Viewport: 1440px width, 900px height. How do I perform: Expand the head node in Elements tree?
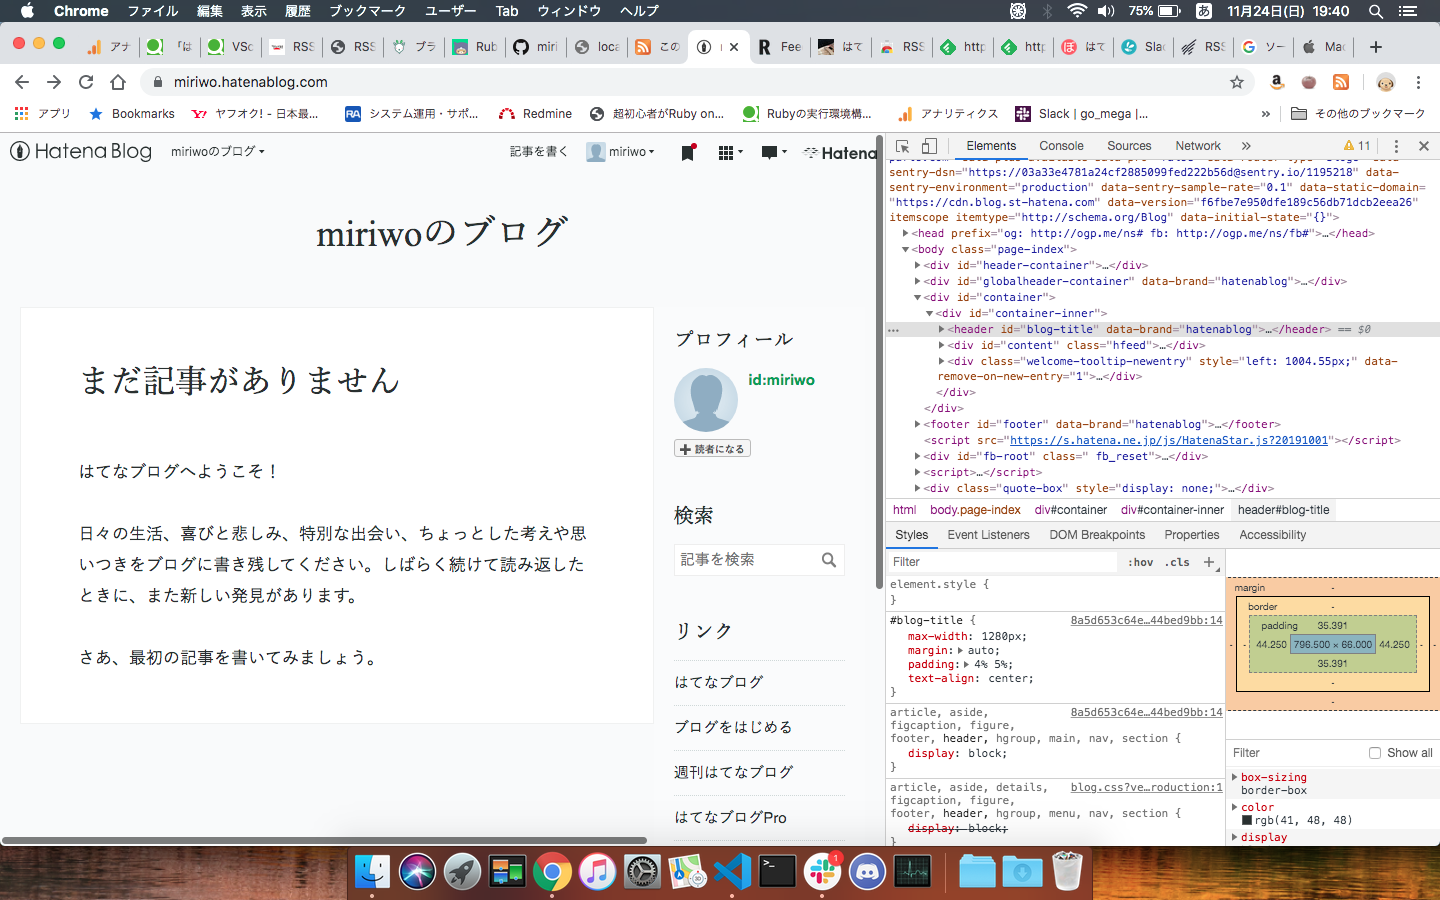tap(906, 233)
